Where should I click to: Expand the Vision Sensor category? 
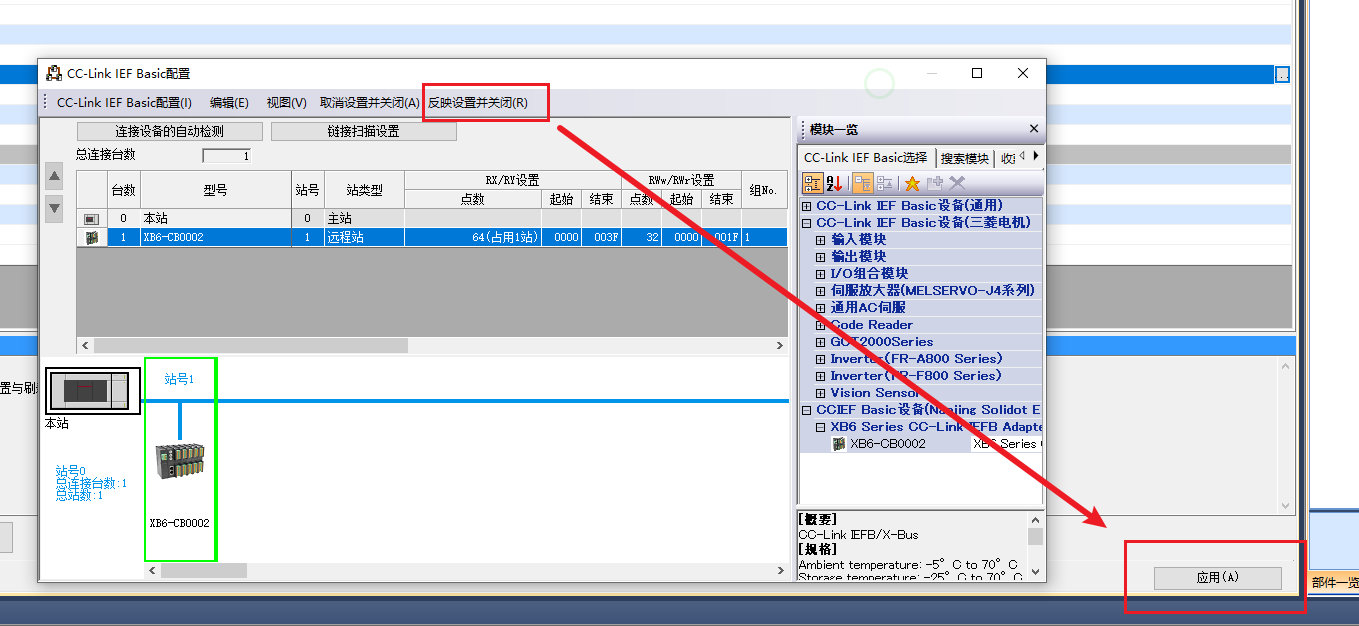[821, 393]
